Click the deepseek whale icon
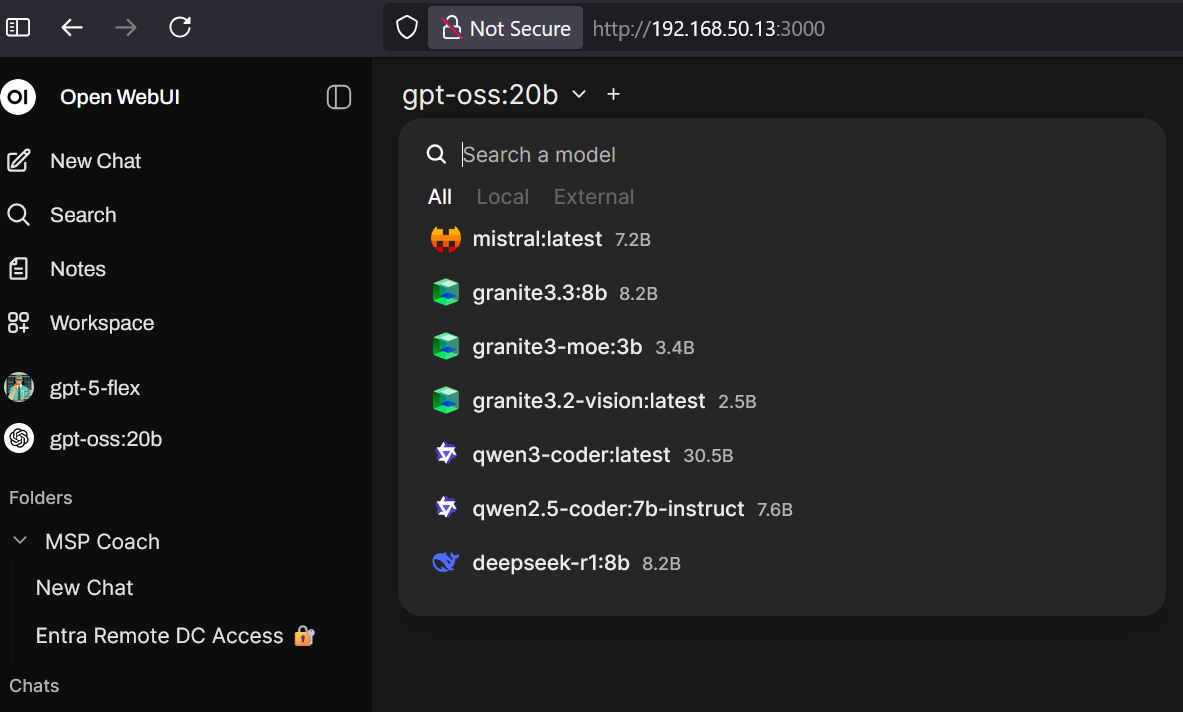The image size is (1183, 712). pyautogui.click(x=446, y=562)
